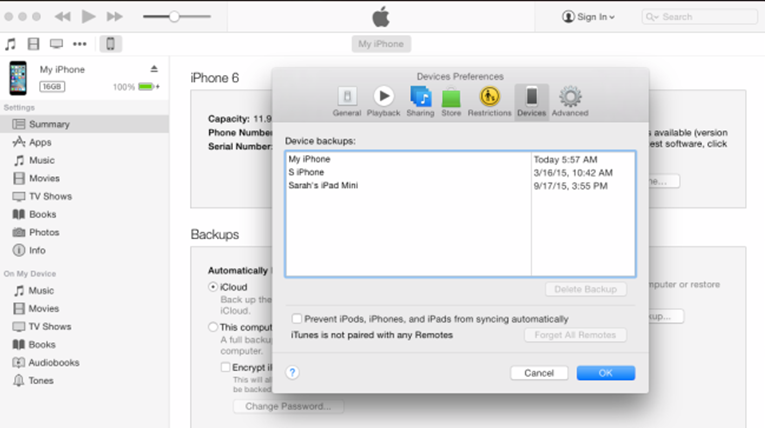Click the 16GB capacity badge

(52, 87)
